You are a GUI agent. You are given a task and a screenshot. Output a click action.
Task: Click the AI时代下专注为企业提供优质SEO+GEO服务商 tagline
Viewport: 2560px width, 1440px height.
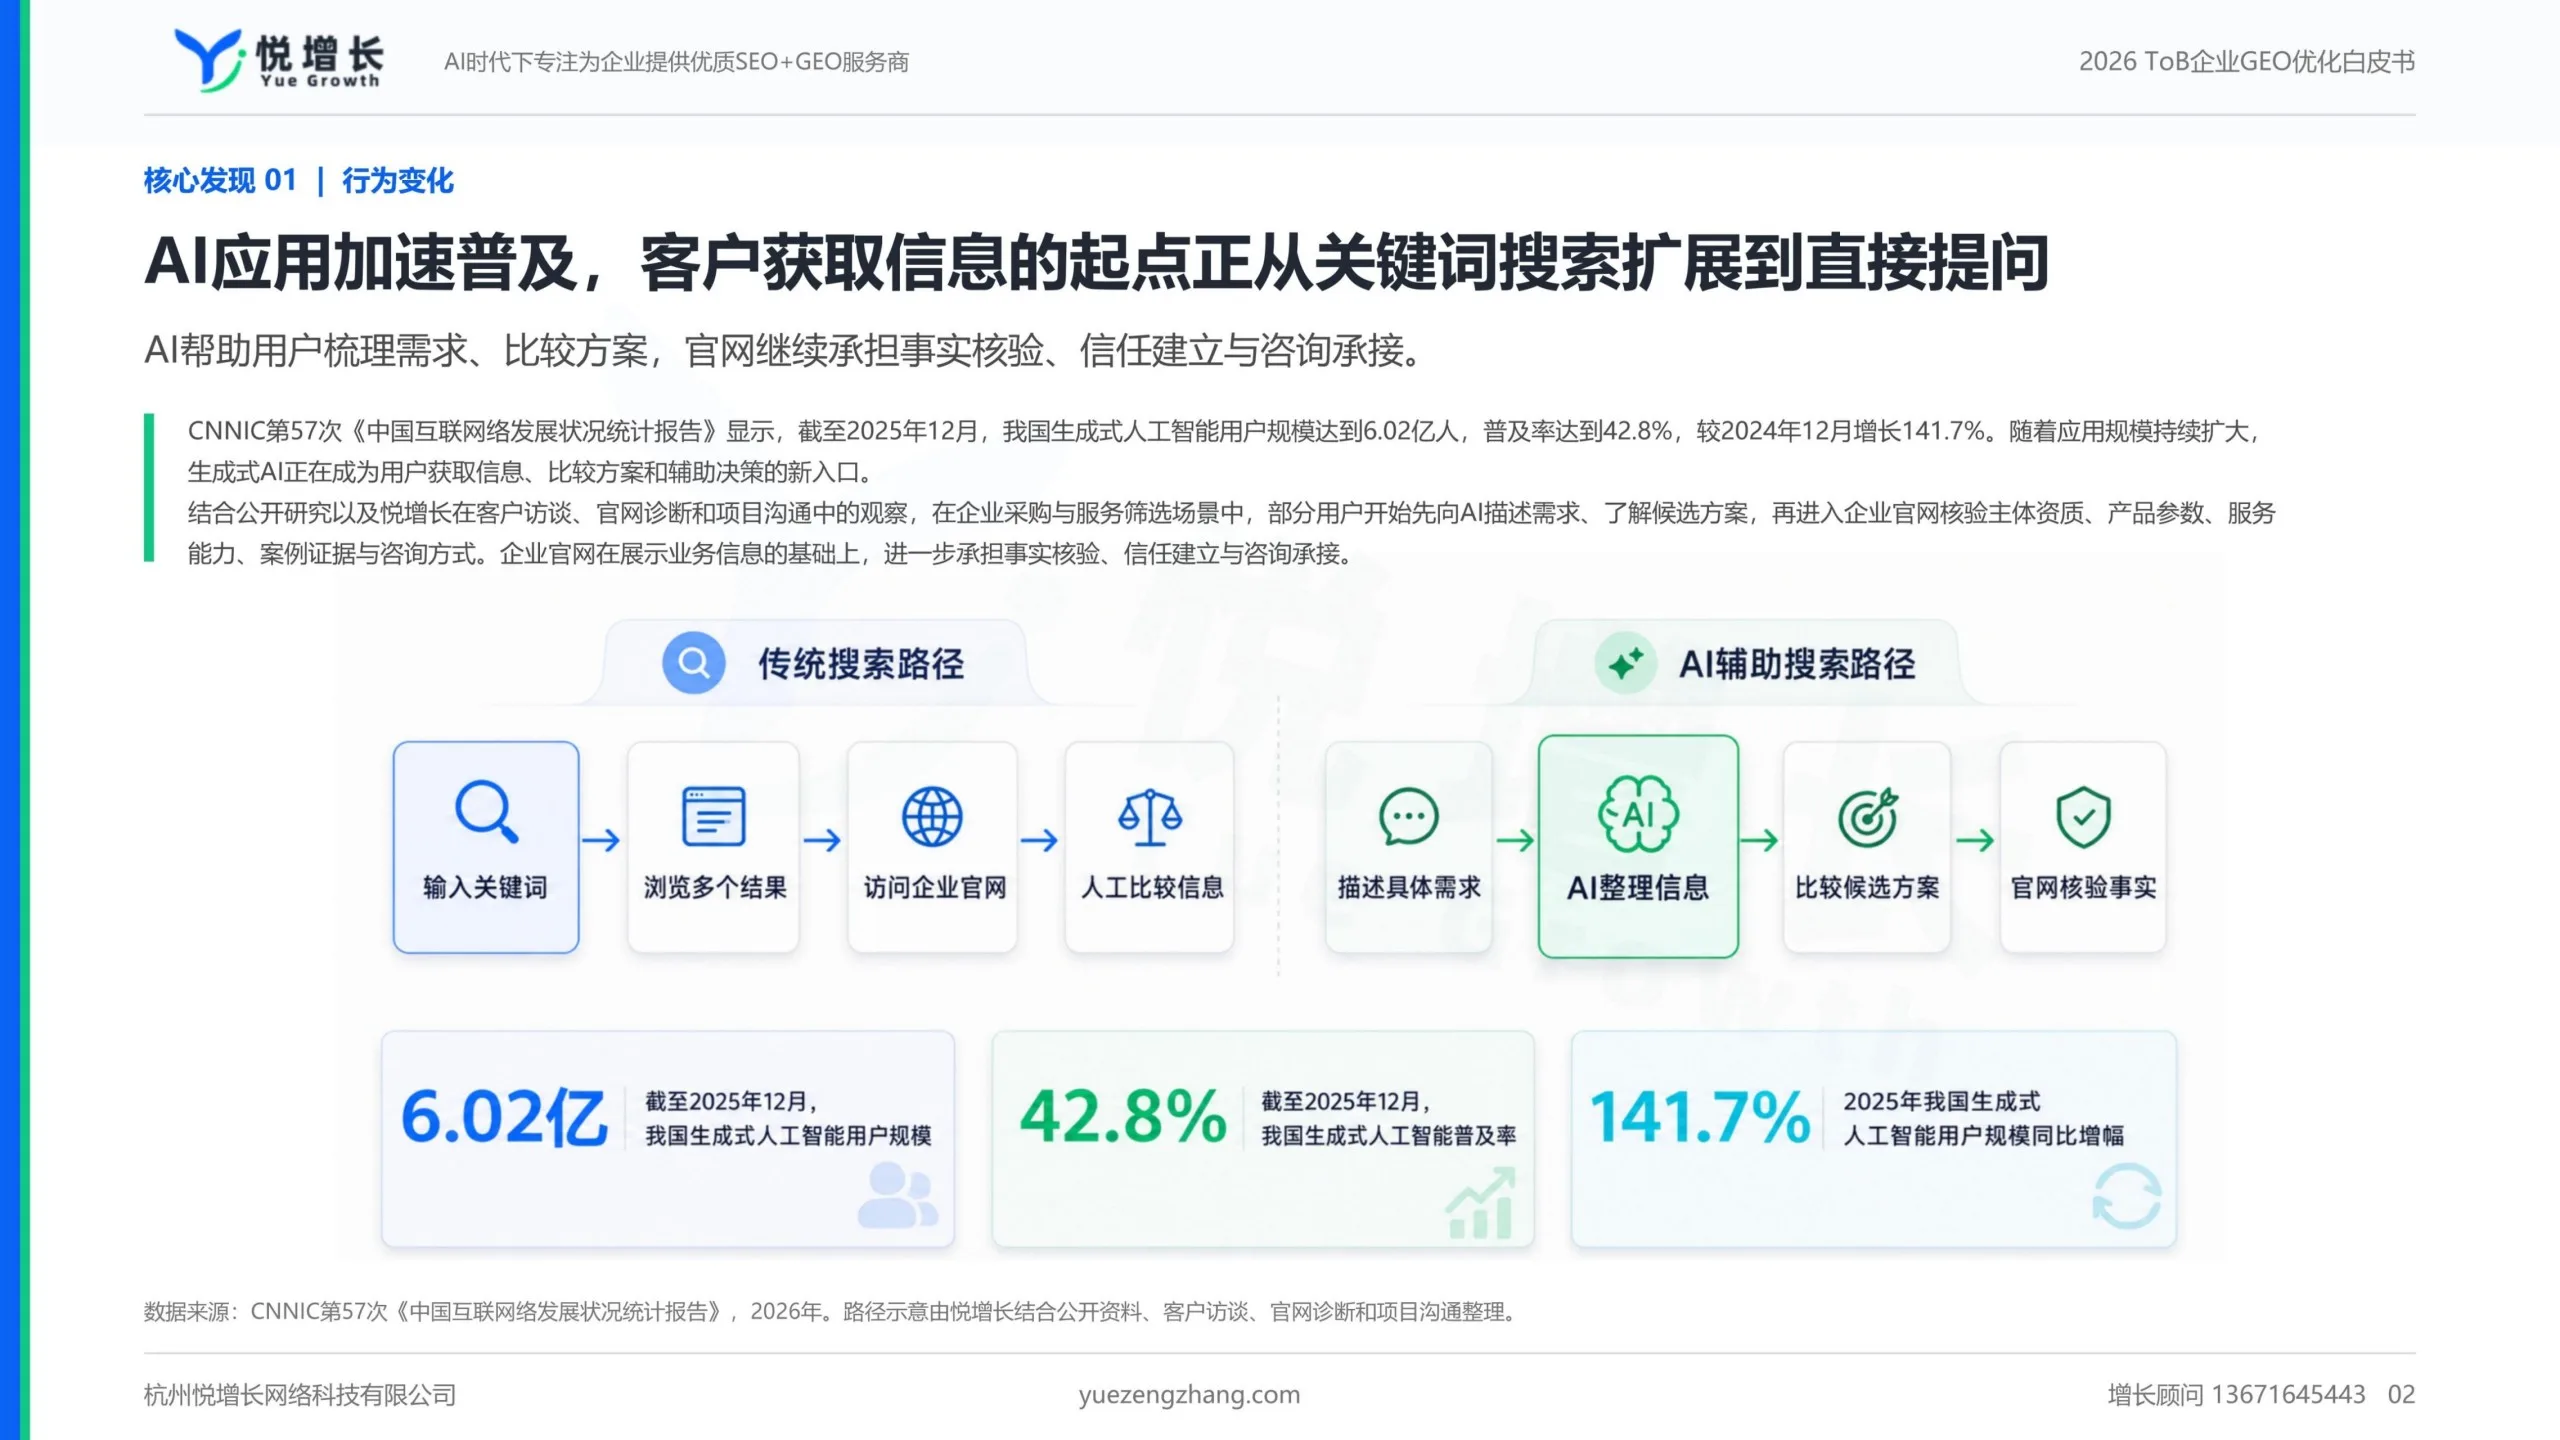[677, 62]
